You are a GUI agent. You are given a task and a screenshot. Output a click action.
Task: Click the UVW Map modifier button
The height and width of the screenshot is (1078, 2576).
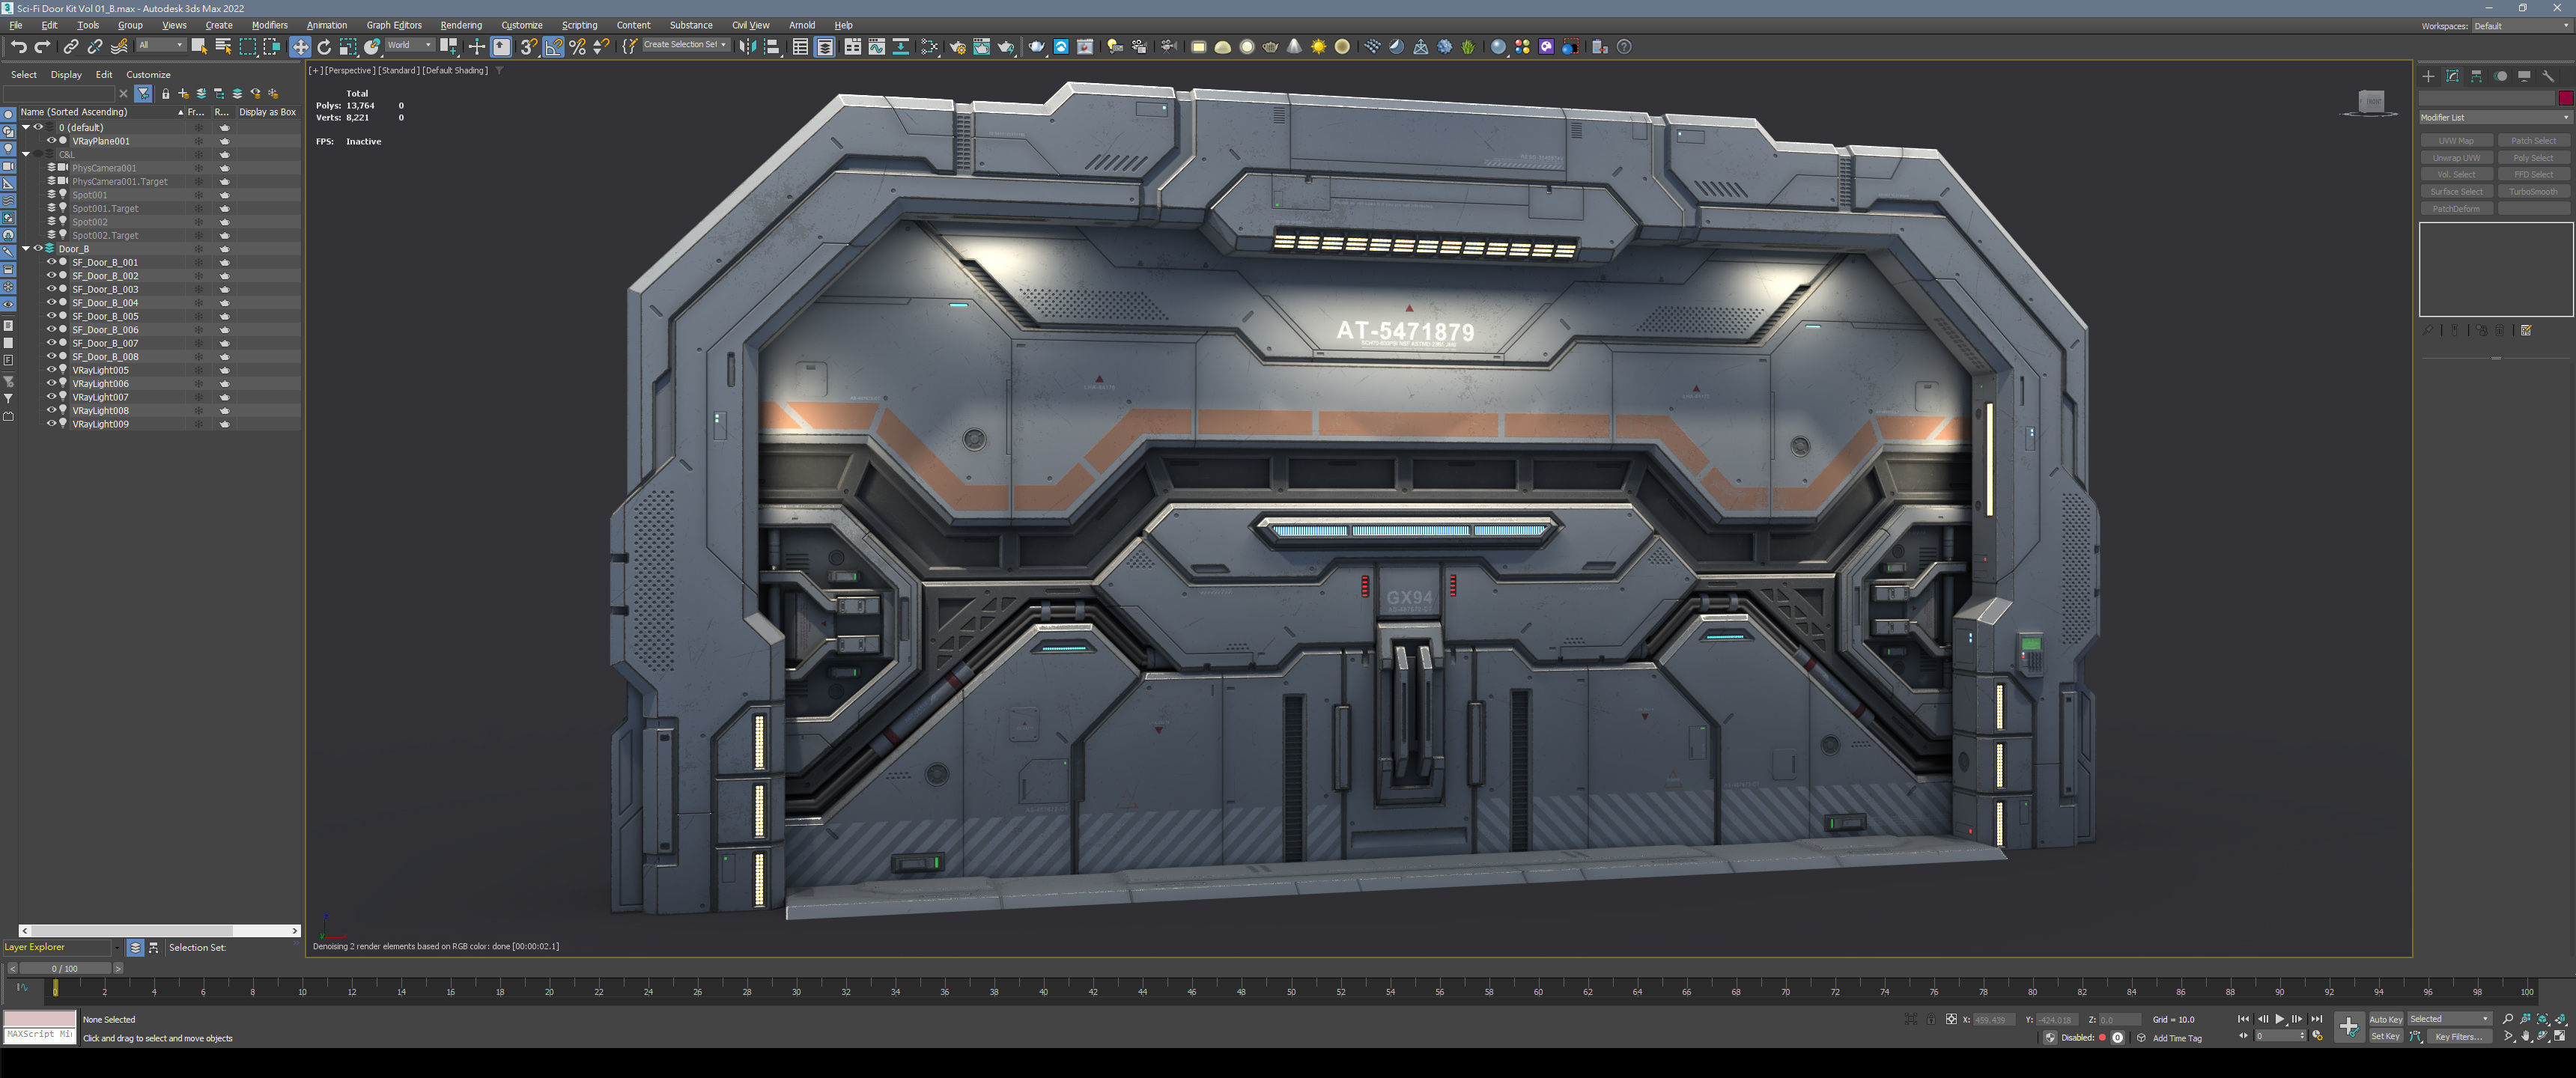pyautogui.click(x=2456, y=141)
